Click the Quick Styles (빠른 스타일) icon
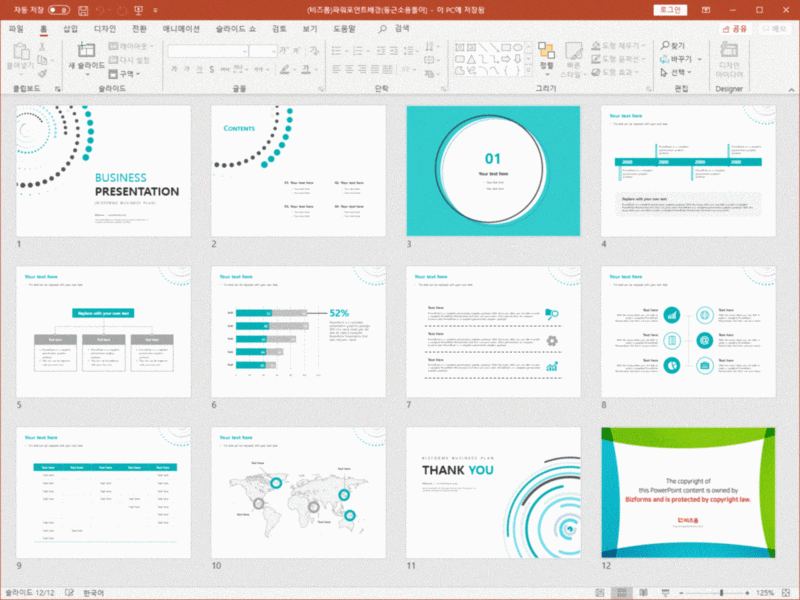This screenshot has width=800, height=600. click(573, 51)
